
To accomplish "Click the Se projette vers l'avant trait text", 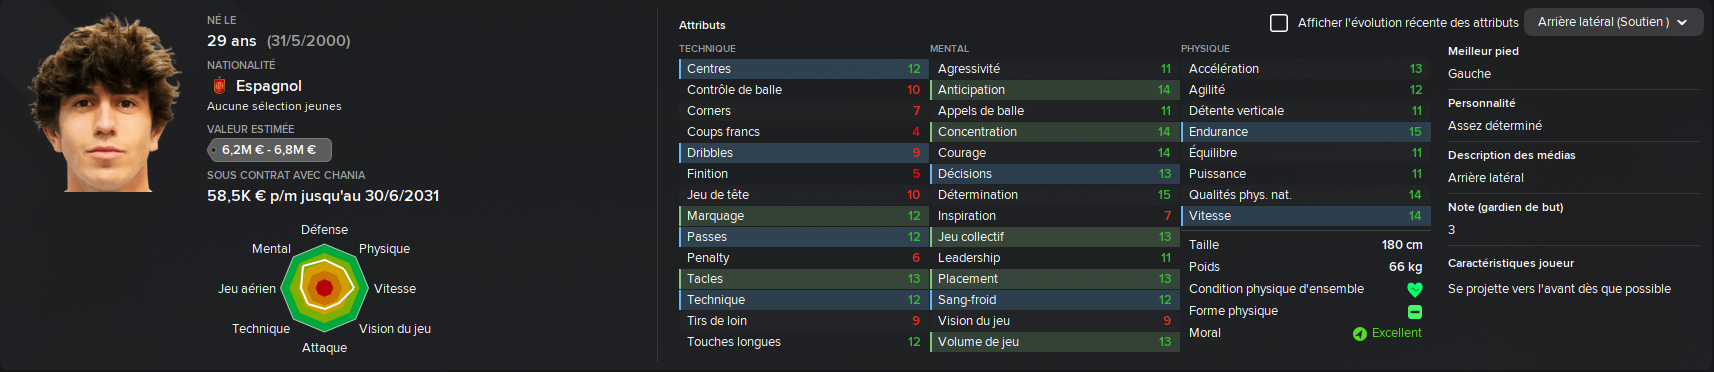I will pyautogui.click(x=1559, y=289).
